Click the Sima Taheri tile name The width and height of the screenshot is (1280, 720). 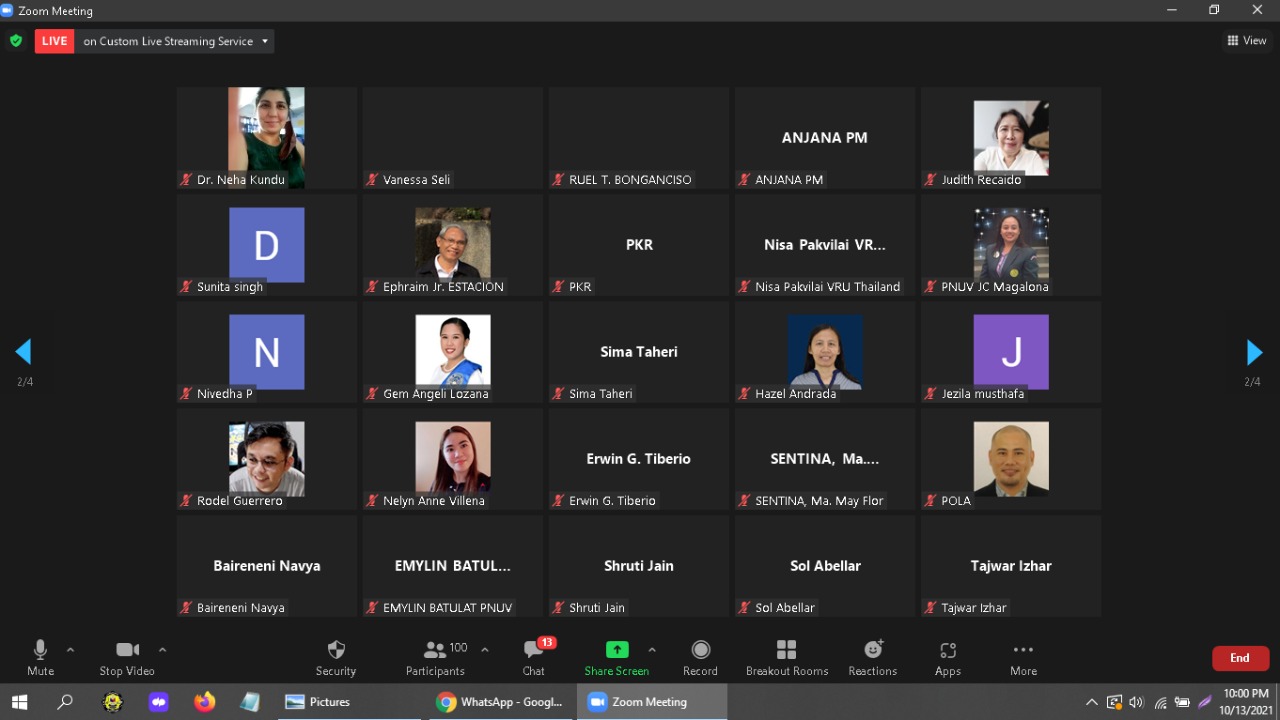[x=639, y=352]
